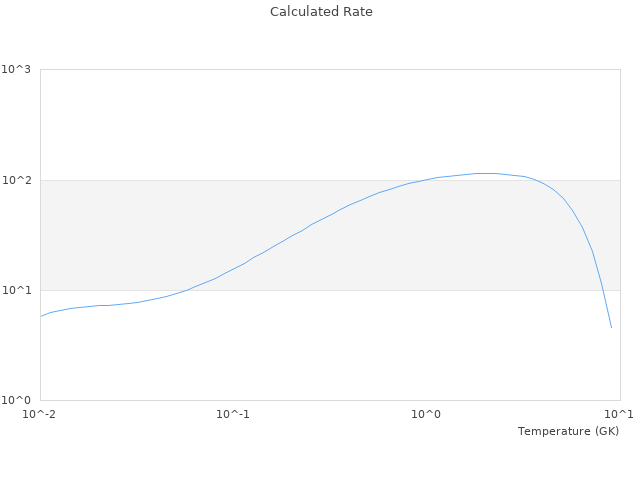Click the "Calculated Rate" chart title

click(x=320, y=12)
